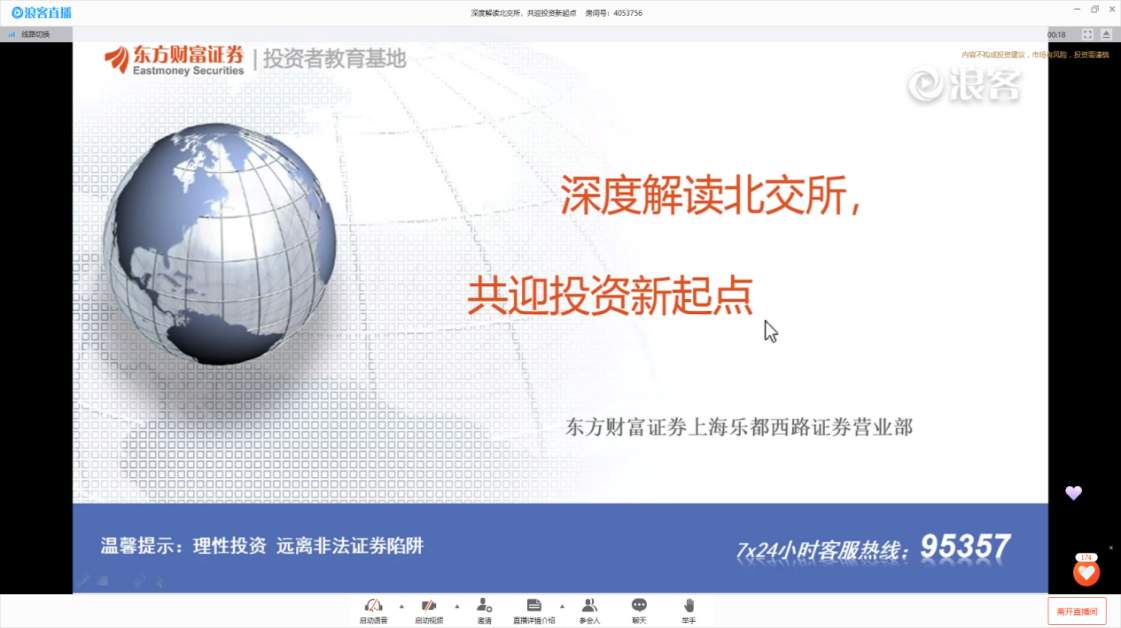Expand the arrow next to 直播详情介绍
The image size is (1121, 628).
pyautogui.click(x=563, y=607)
